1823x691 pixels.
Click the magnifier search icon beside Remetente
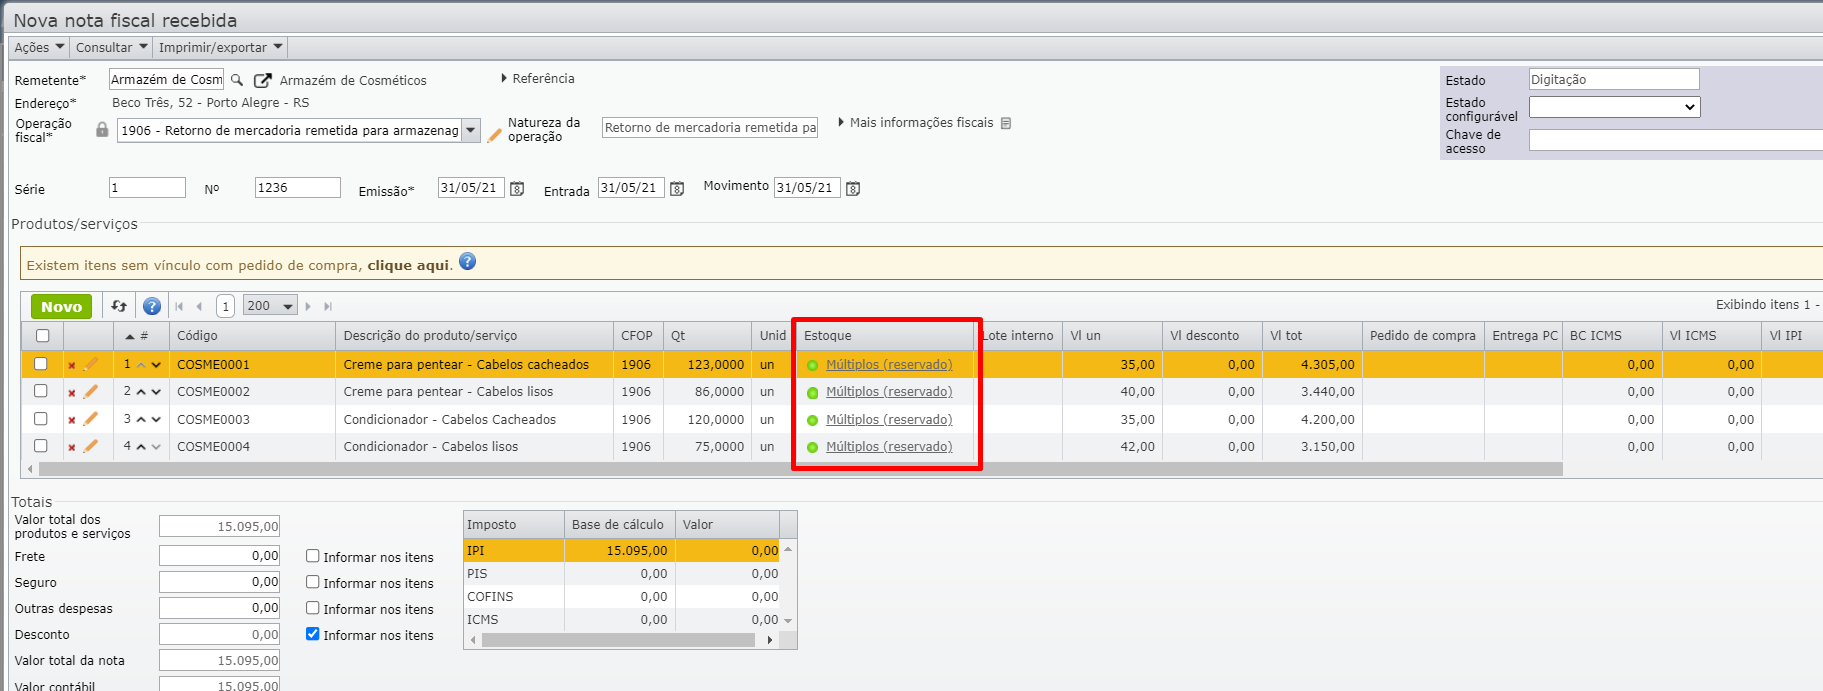click(237, 80)
